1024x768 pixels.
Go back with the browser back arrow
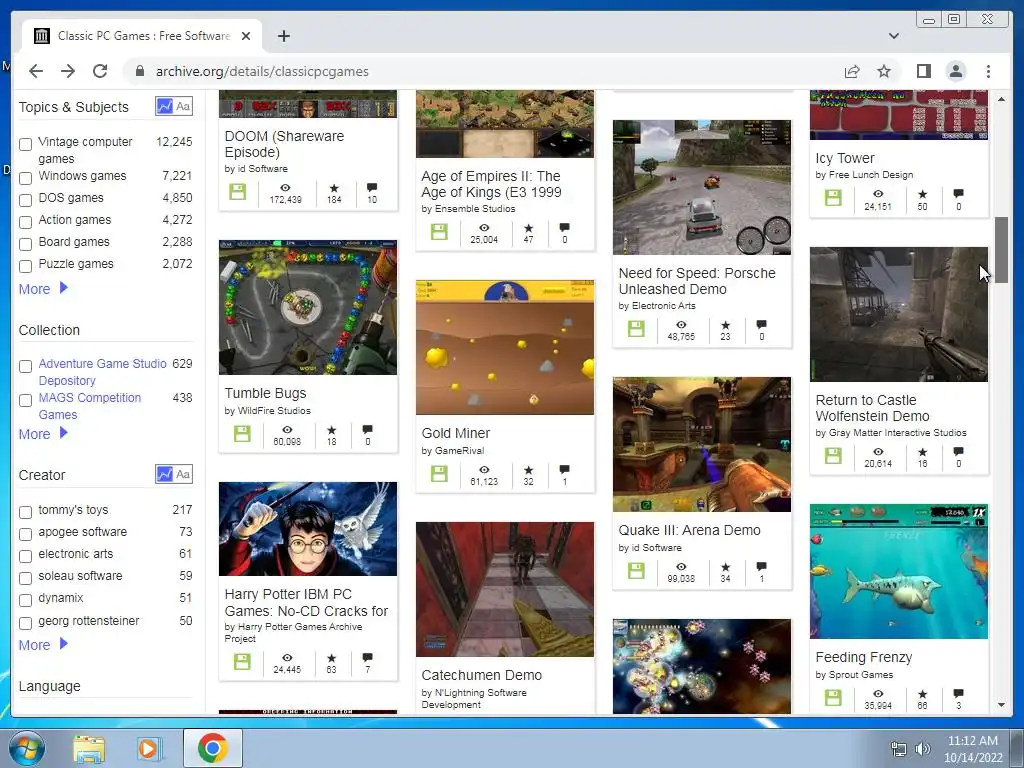tap(36, 71)
